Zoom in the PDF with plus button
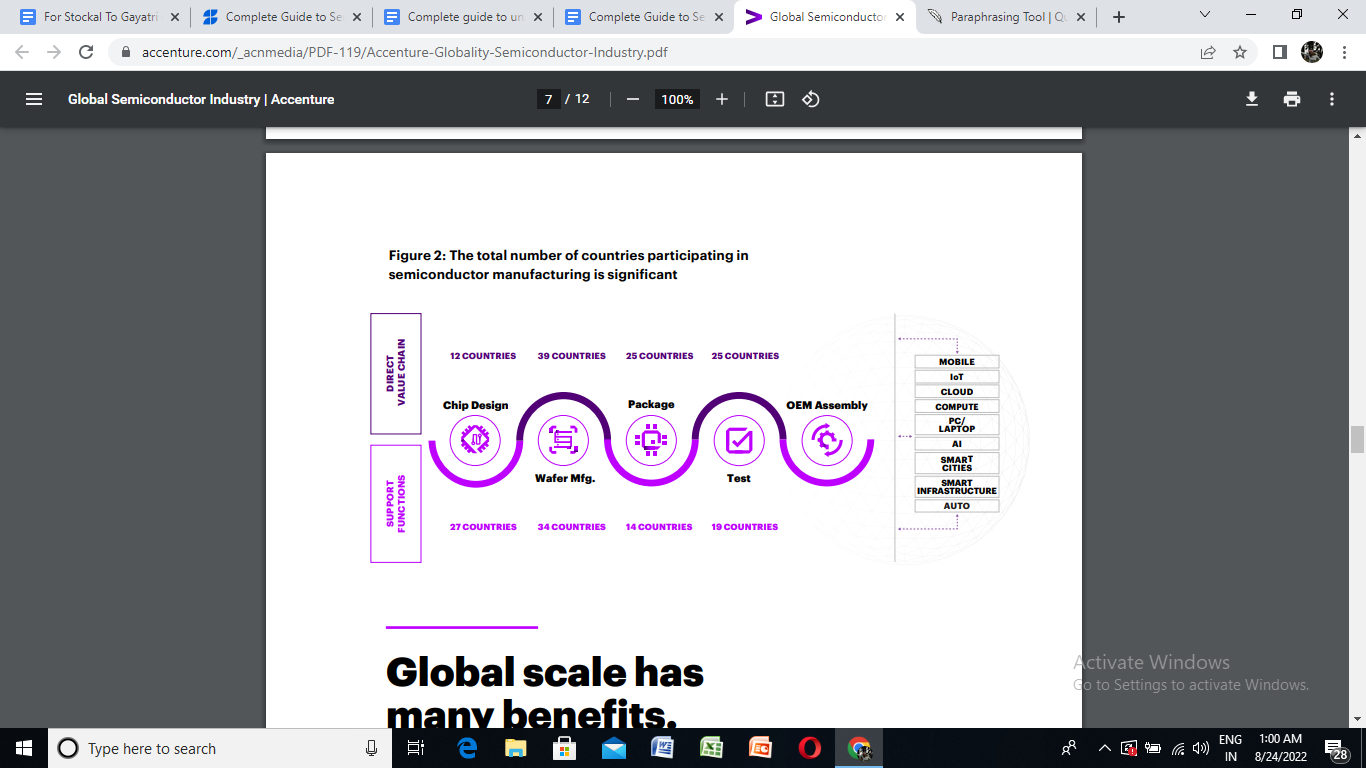The width and height of the screenshot is (1366, 768). [x=722, y=99]
